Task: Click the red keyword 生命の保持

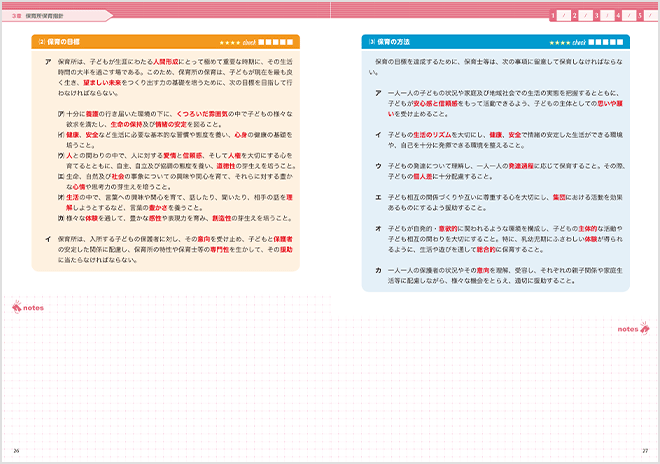Action: tap(126, 125)
